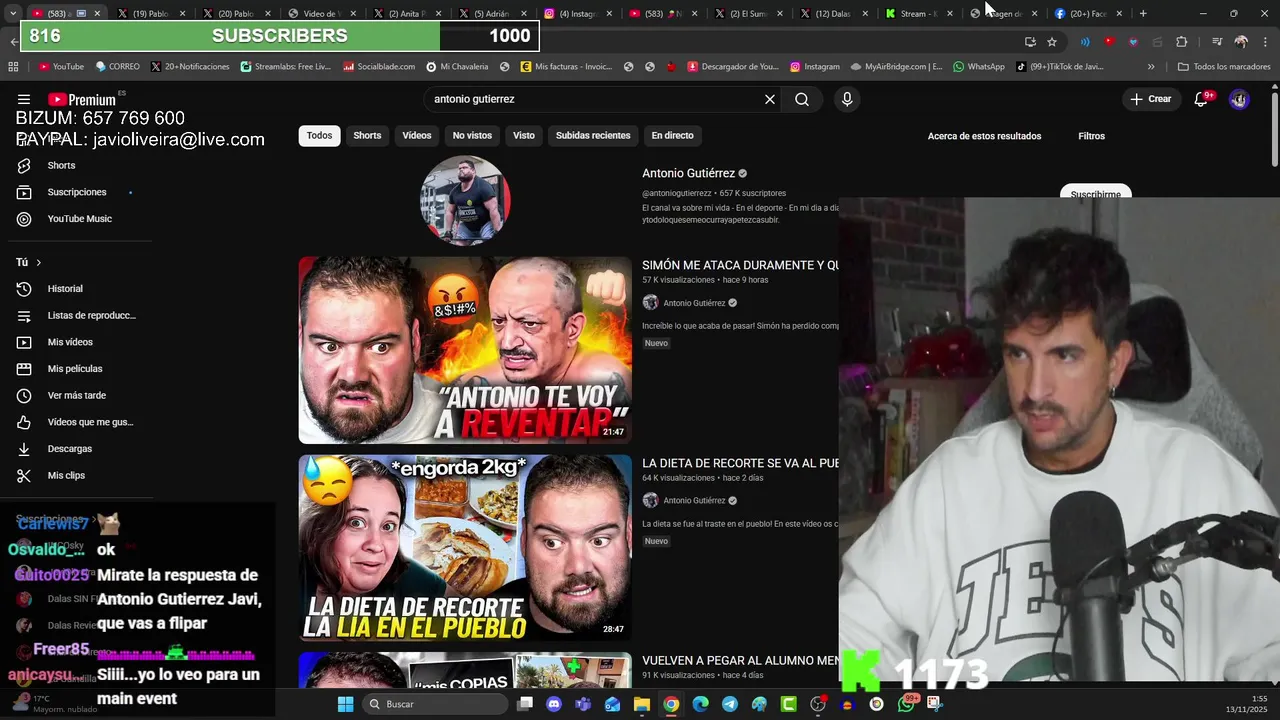
Task: Select the Subidas recientes filter chip
Action: click(593, 135)
